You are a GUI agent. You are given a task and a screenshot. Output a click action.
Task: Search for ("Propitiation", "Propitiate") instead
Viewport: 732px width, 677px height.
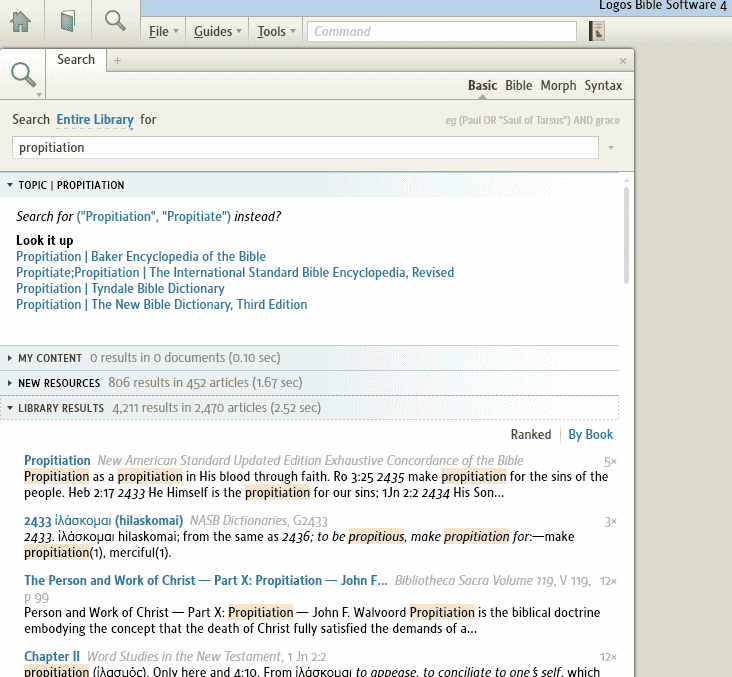point(154,217)
